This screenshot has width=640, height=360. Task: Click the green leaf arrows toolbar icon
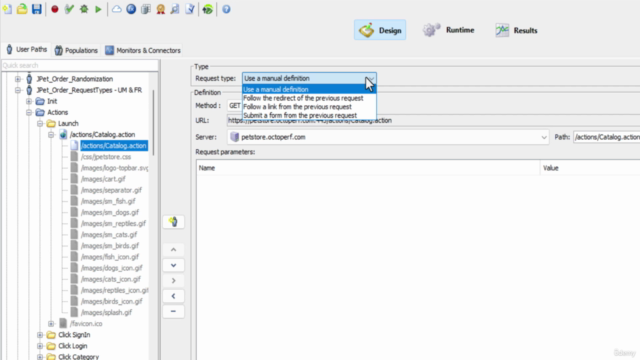[208, 9]
